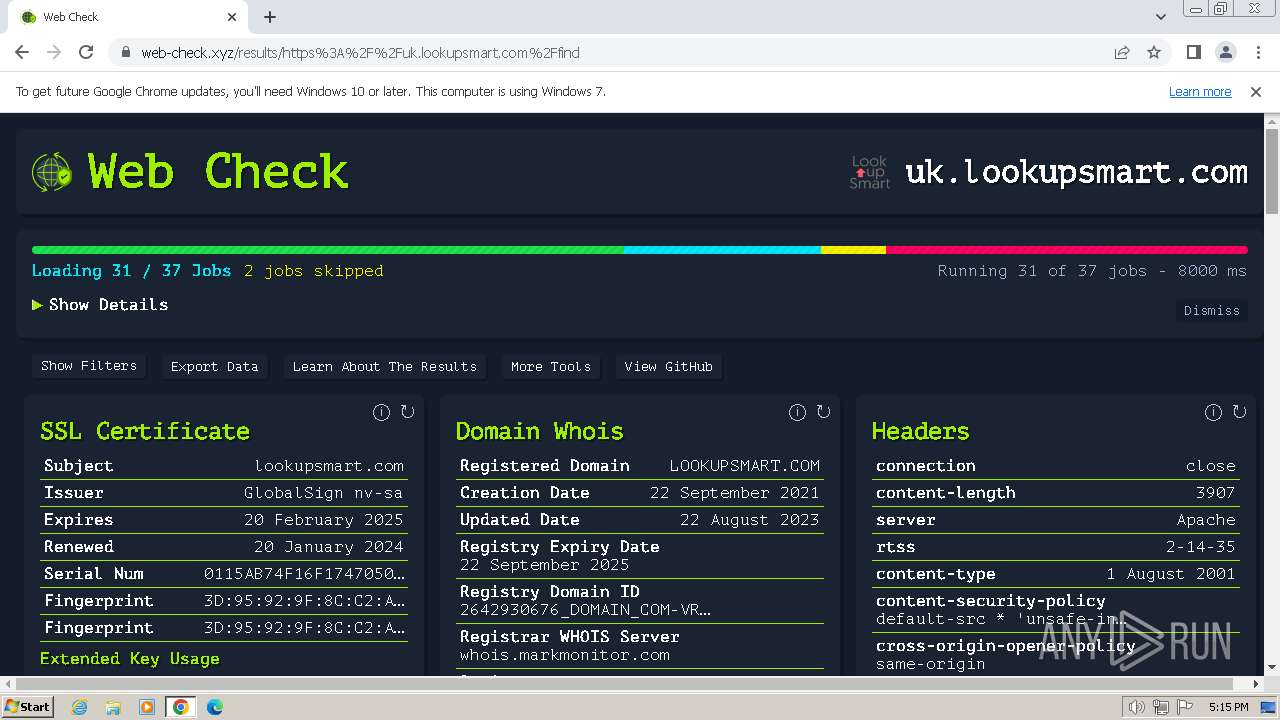This screenshot has width=1280, height=720.
Task: View site information lock icon
Action: (x=125, y=52)
